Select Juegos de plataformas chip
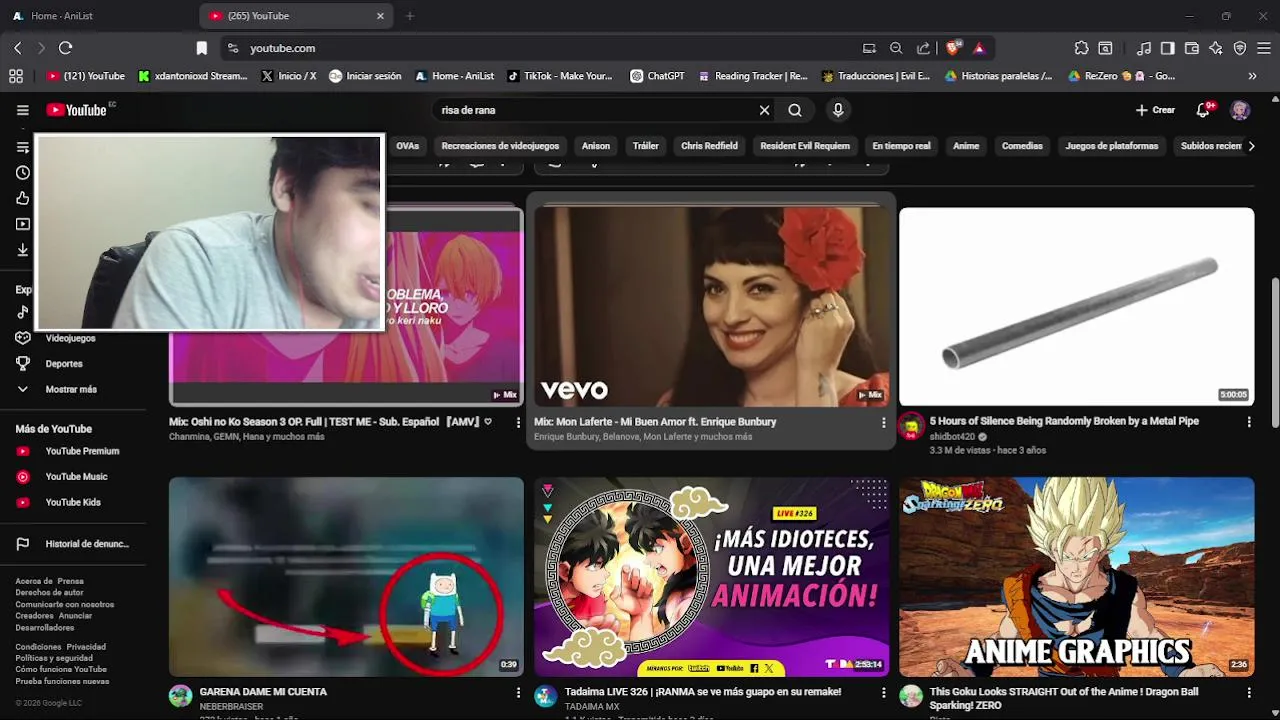Screen dimensions: 1280x720 click(x=1112, y=146)
